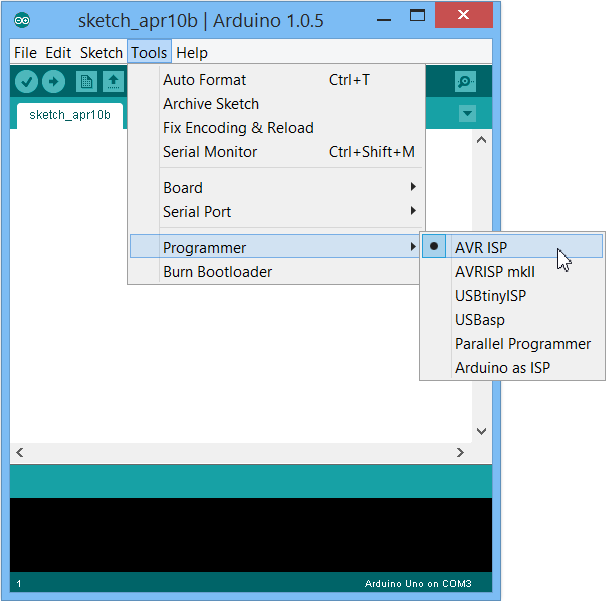Click the New sketch file icon
The height and width of the screenshot is (601, 606).
pyautogui.click(x=86, y=82)
